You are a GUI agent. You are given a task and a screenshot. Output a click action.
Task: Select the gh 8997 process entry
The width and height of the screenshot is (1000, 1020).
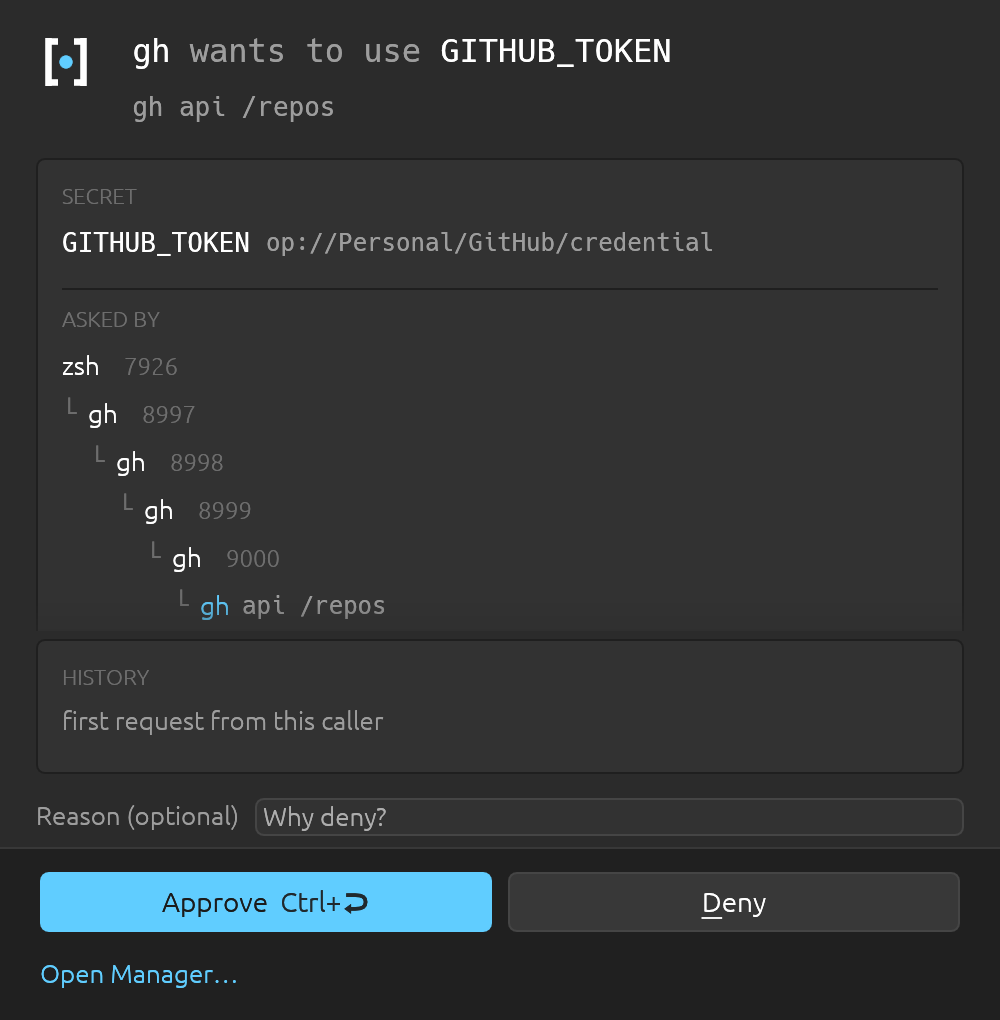point(142,414)
